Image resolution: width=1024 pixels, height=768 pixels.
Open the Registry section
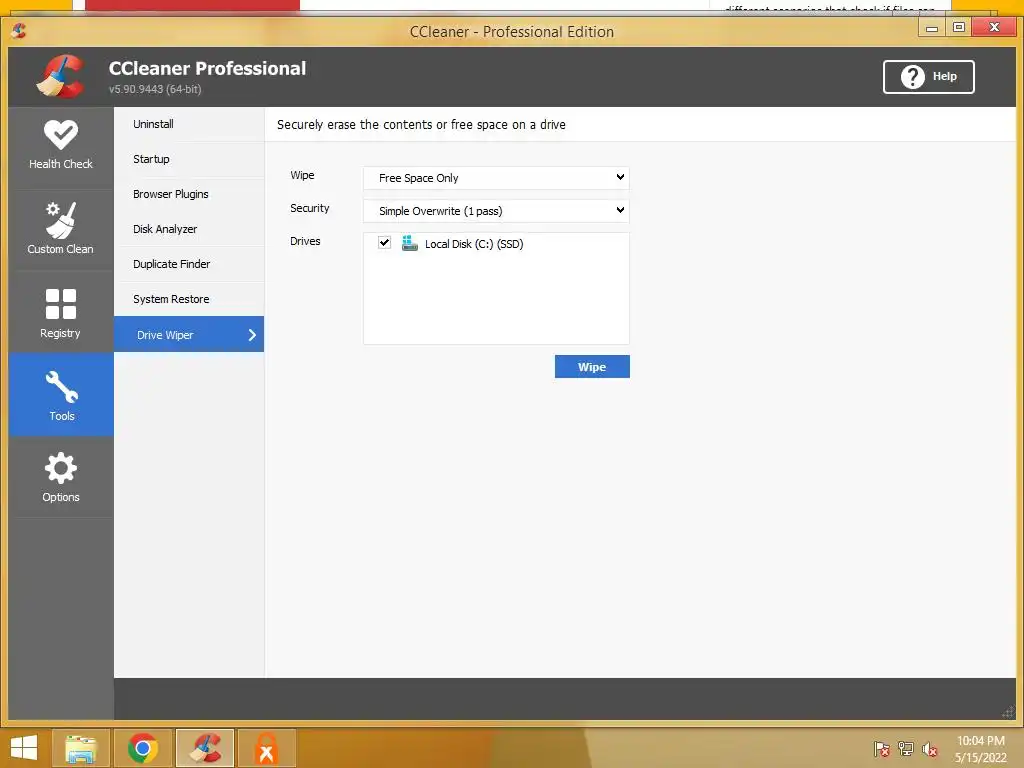tap(61, 313)
